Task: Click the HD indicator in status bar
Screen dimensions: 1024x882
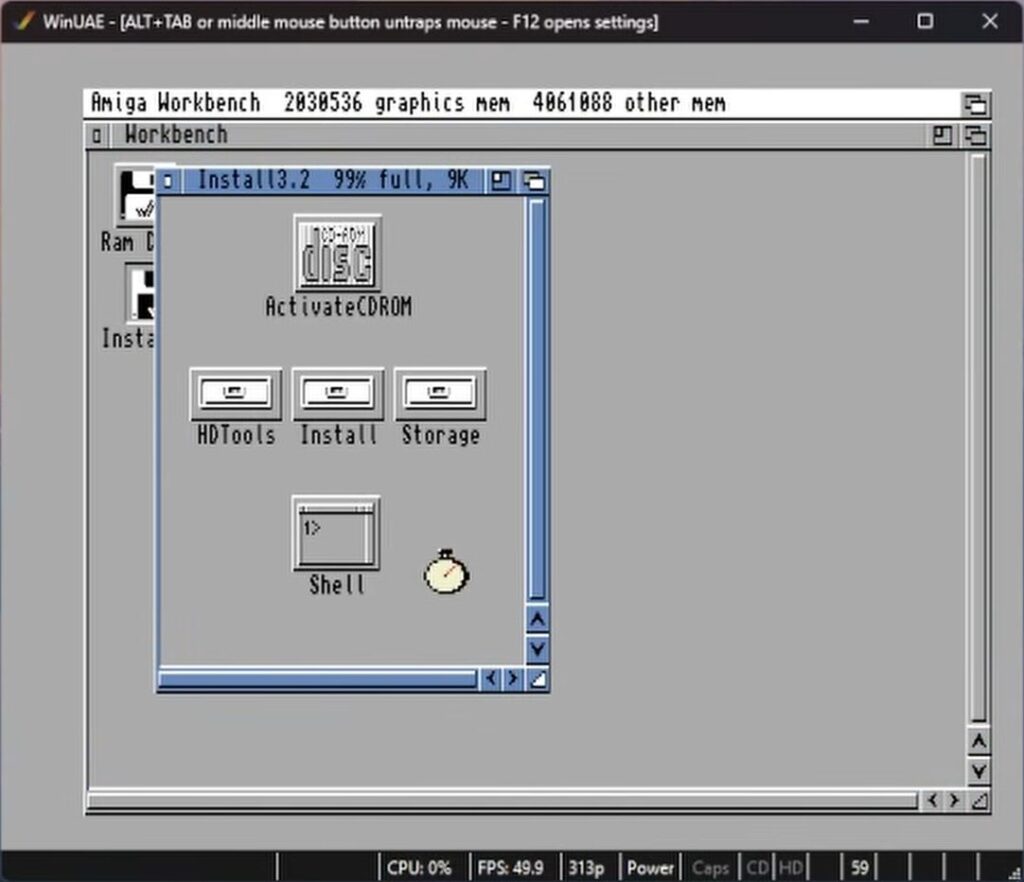Action: 791,868
